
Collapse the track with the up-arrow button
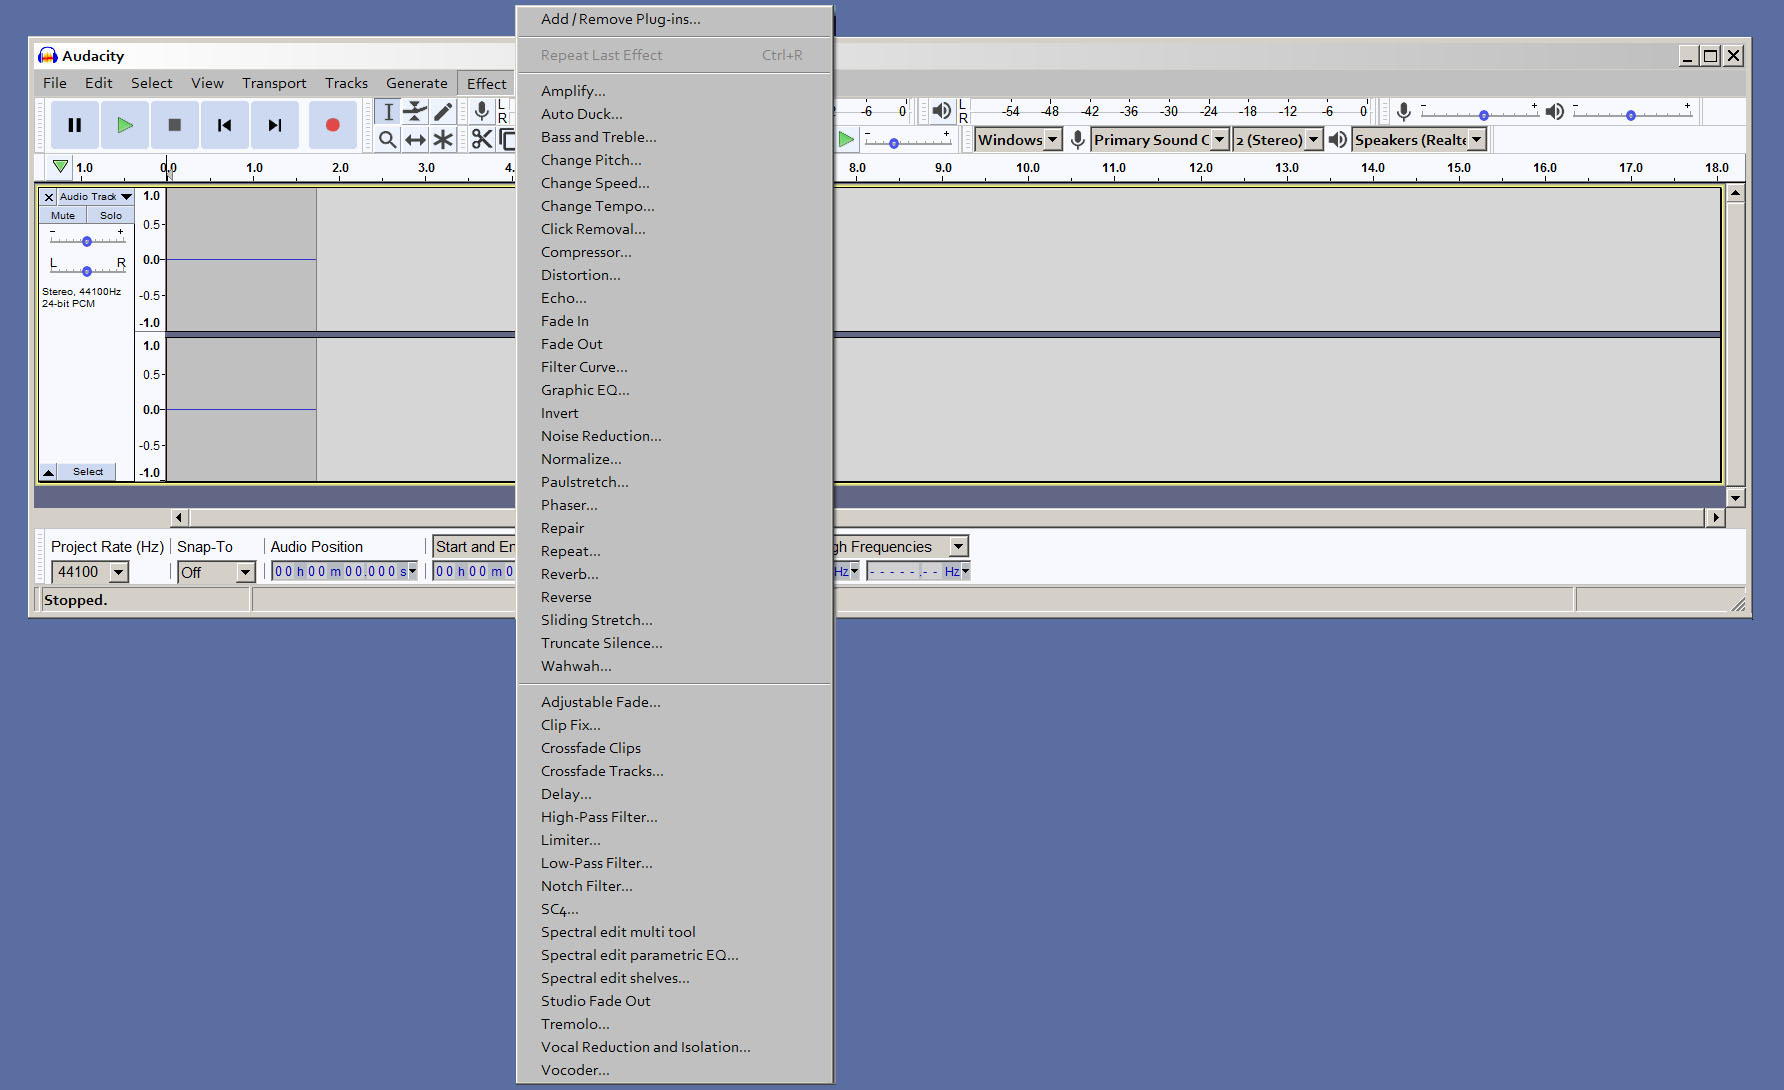tap(48, 472)
